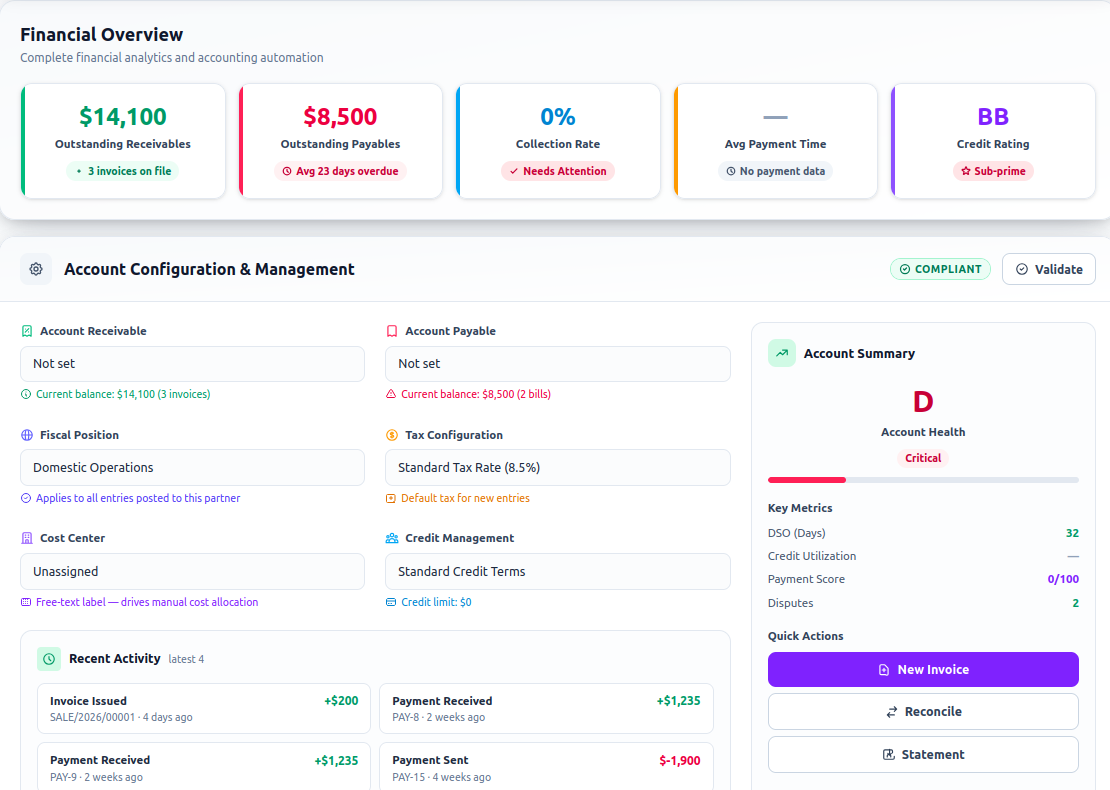Open the Account Receivable selection field
The image size is (1110, 790).
point(193,364)
